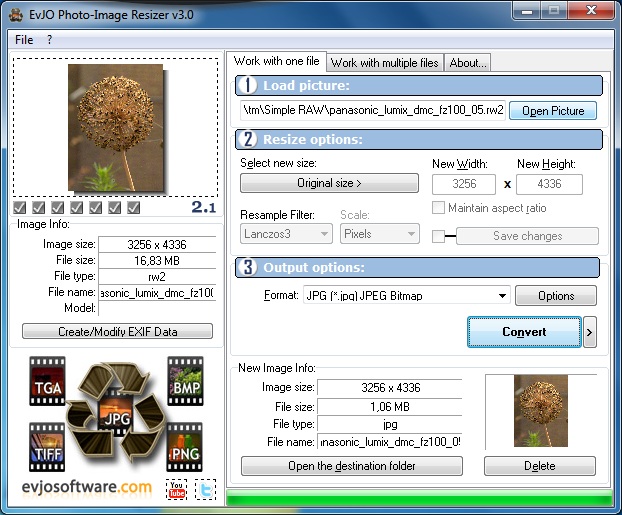This screenshot has width=622, height=515.
Task: Click the empty Model field in Image Info
Action: (x=157, y=308)
